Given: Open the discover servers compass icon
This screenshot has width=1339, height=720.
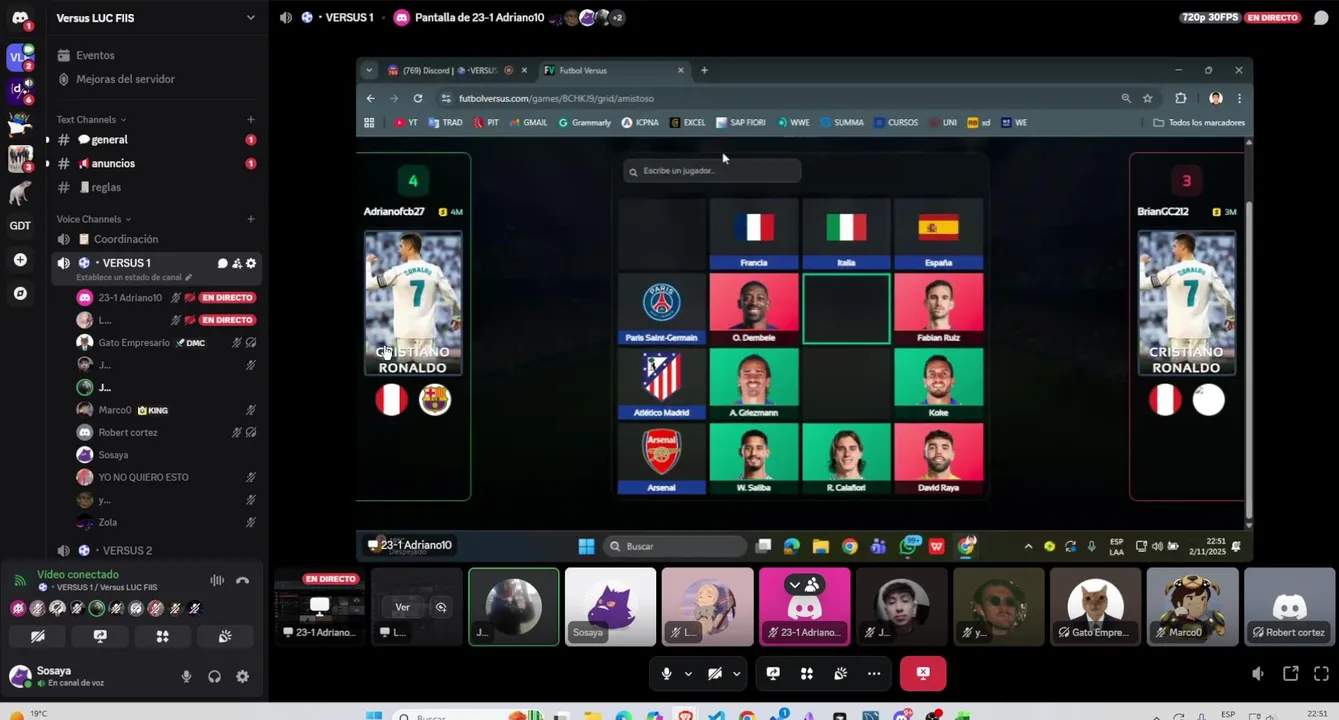Looking at the screenshot, I should (x=20, y=294).
